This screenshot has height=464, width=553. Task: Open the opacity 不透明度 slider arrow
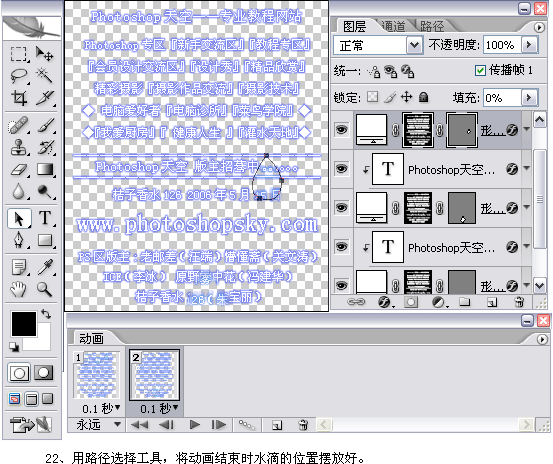(529, 45)
